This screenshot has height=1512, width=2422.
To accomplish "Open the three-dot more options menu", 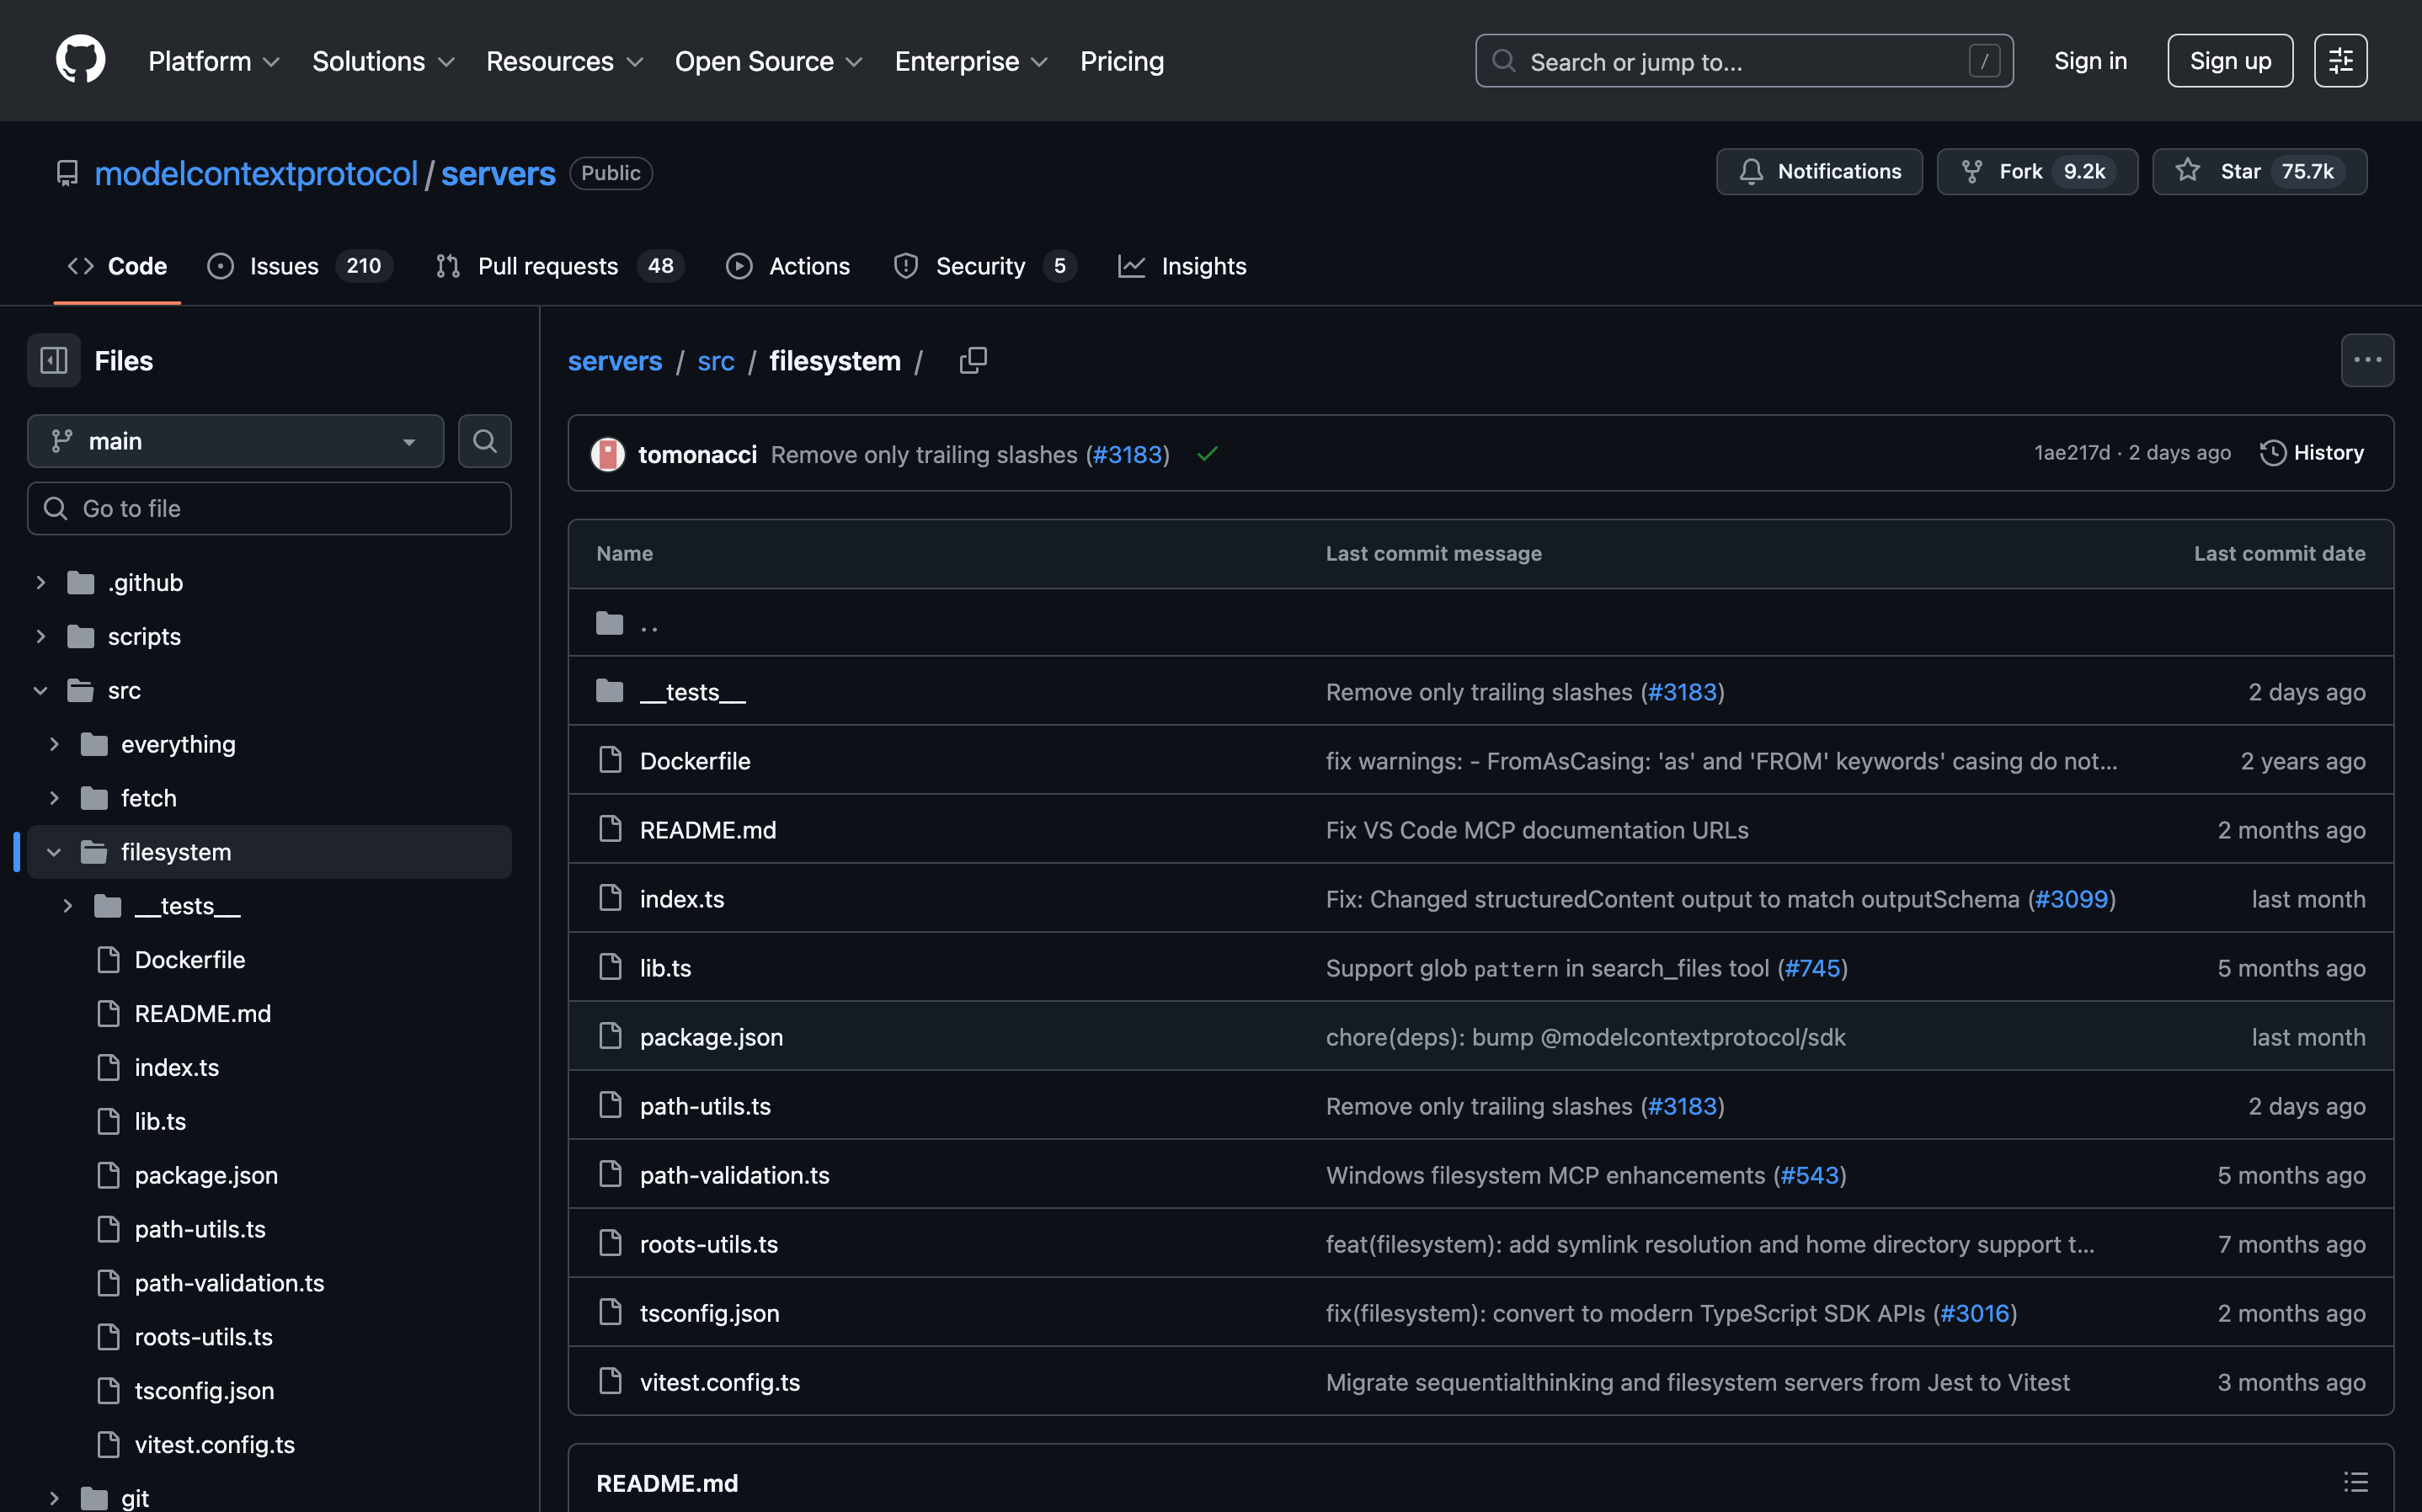I will [x=2366, y=360].
